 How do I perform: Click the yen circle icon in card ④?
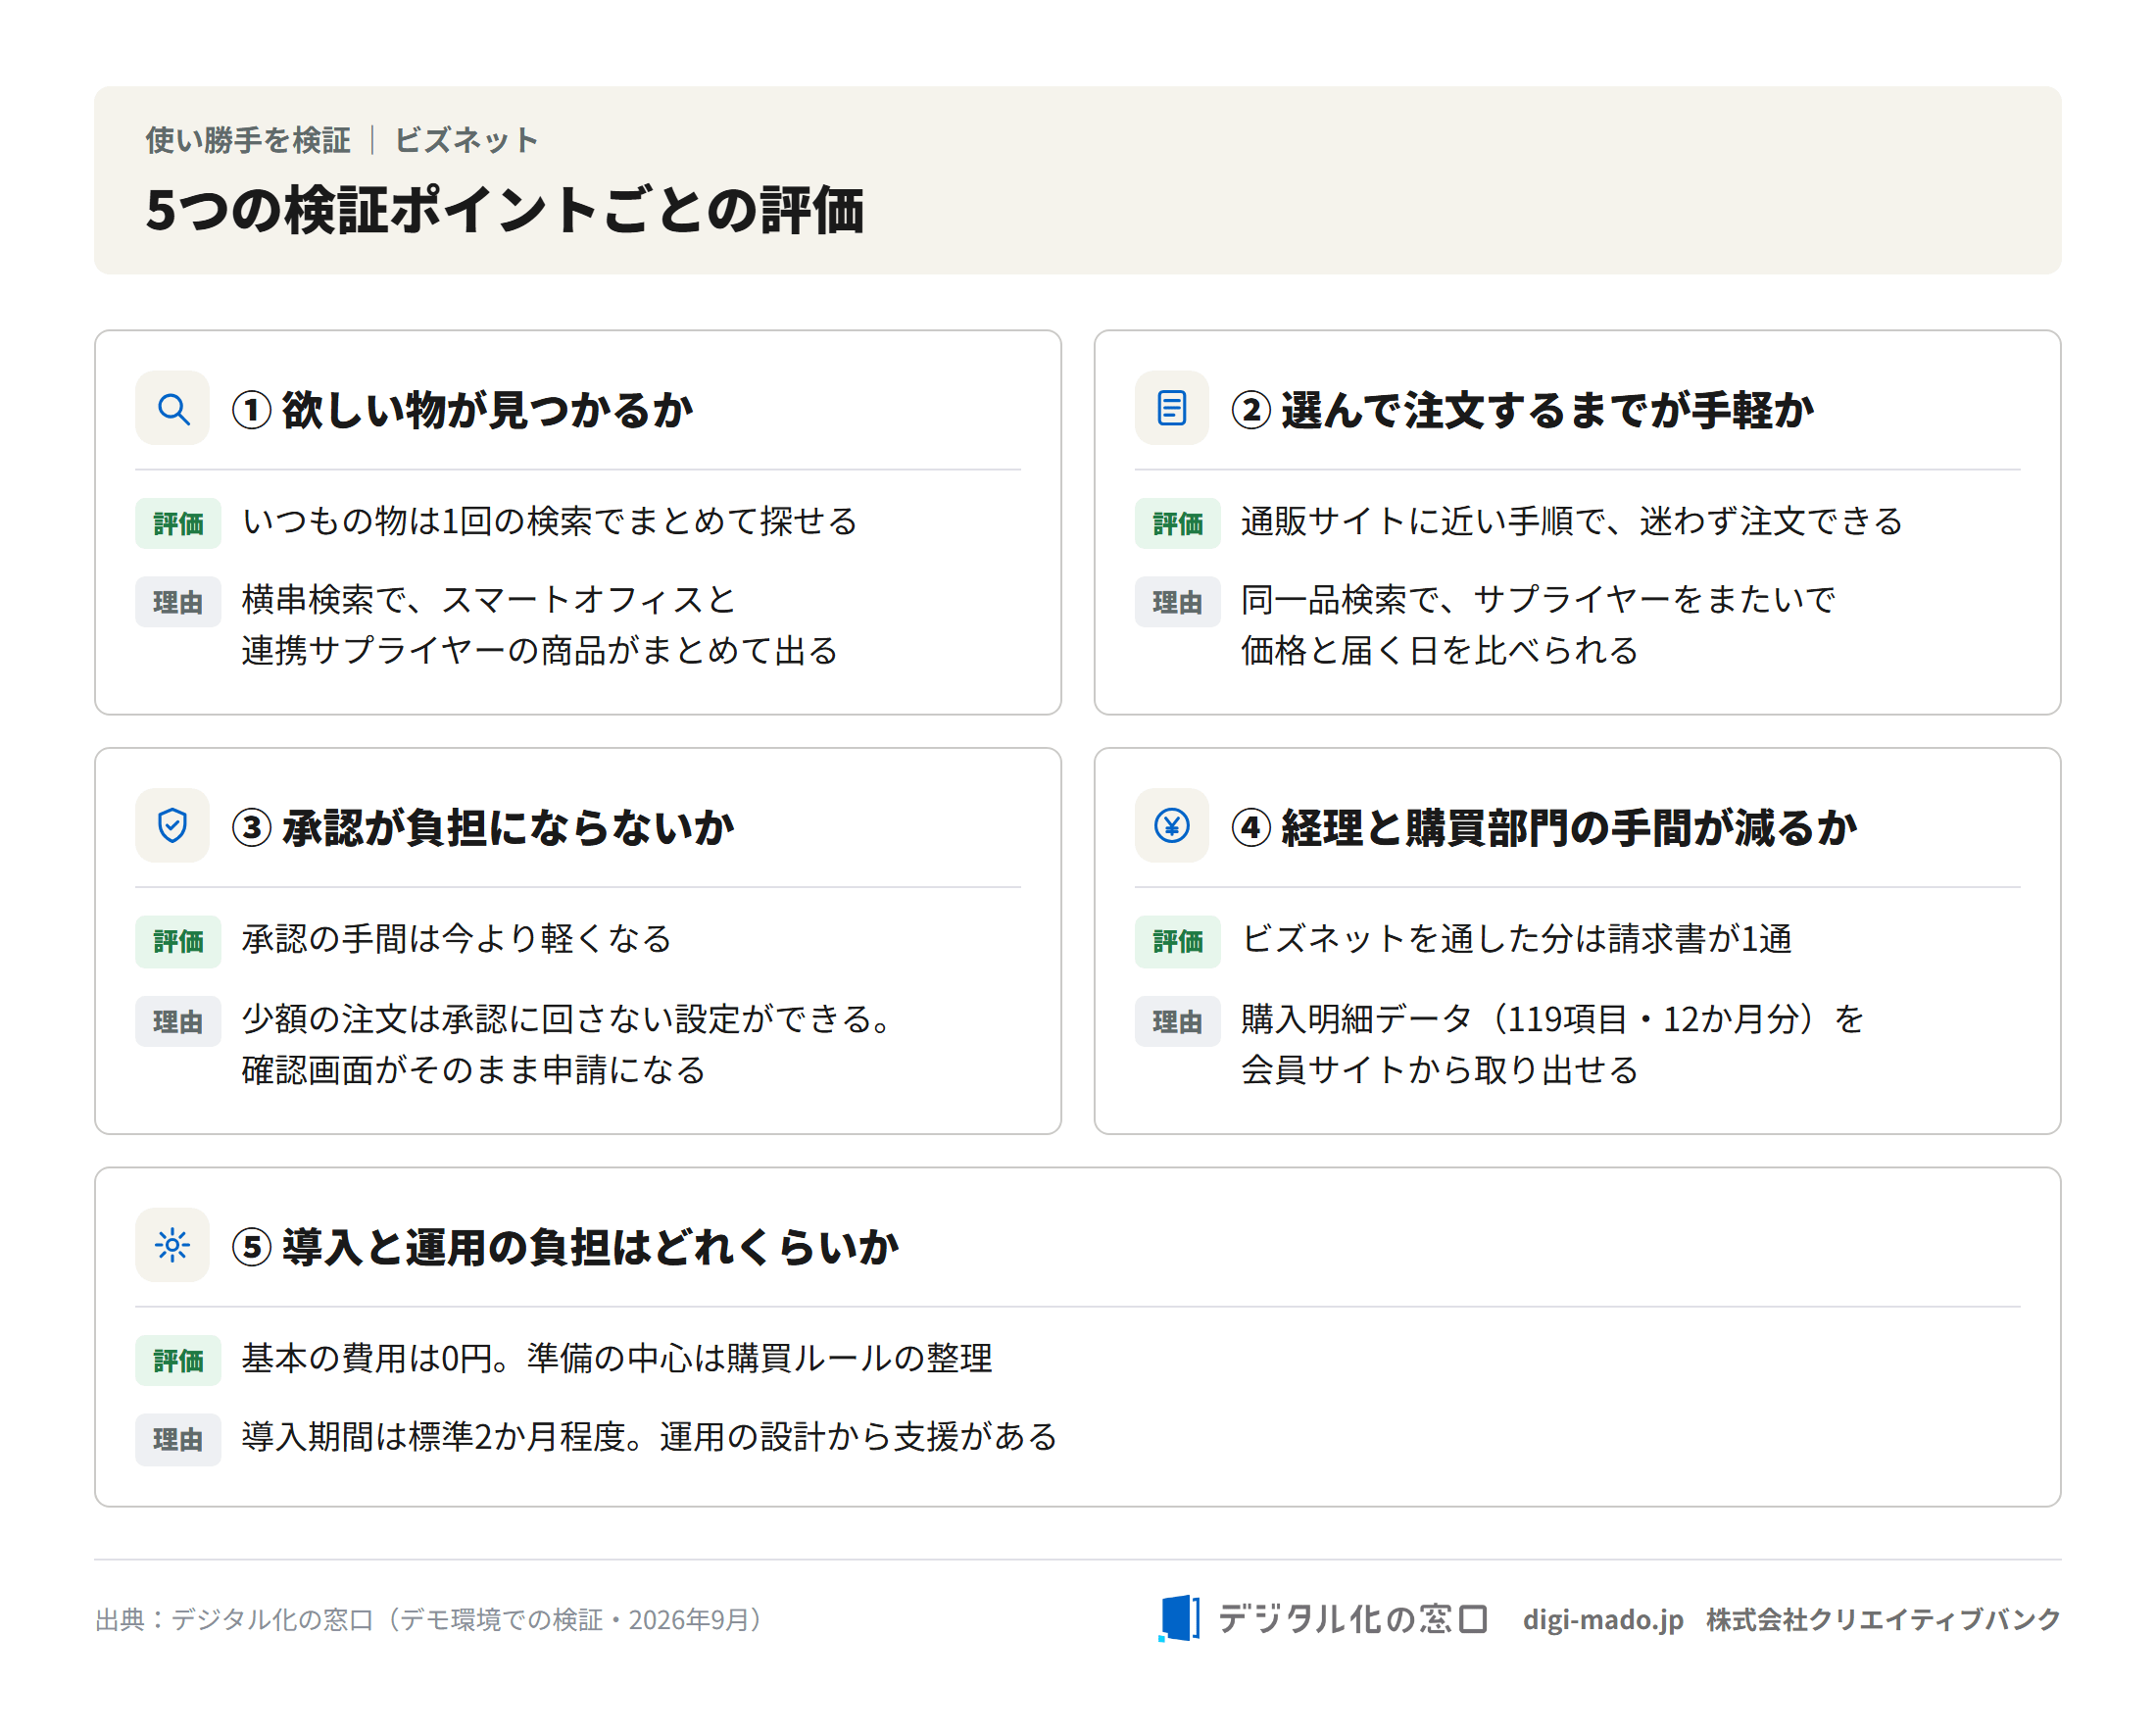click(1171, 825)
